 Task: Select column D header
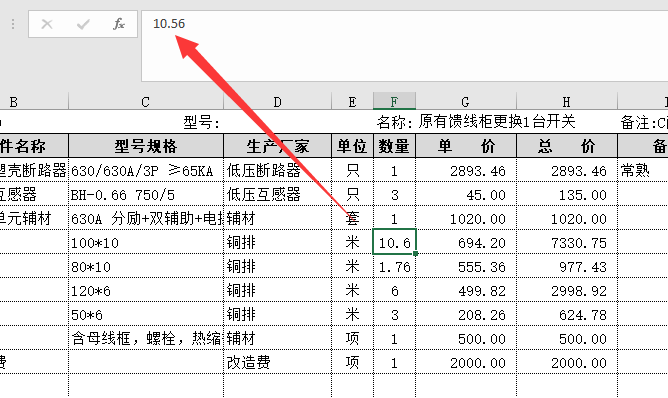point(277,102)
